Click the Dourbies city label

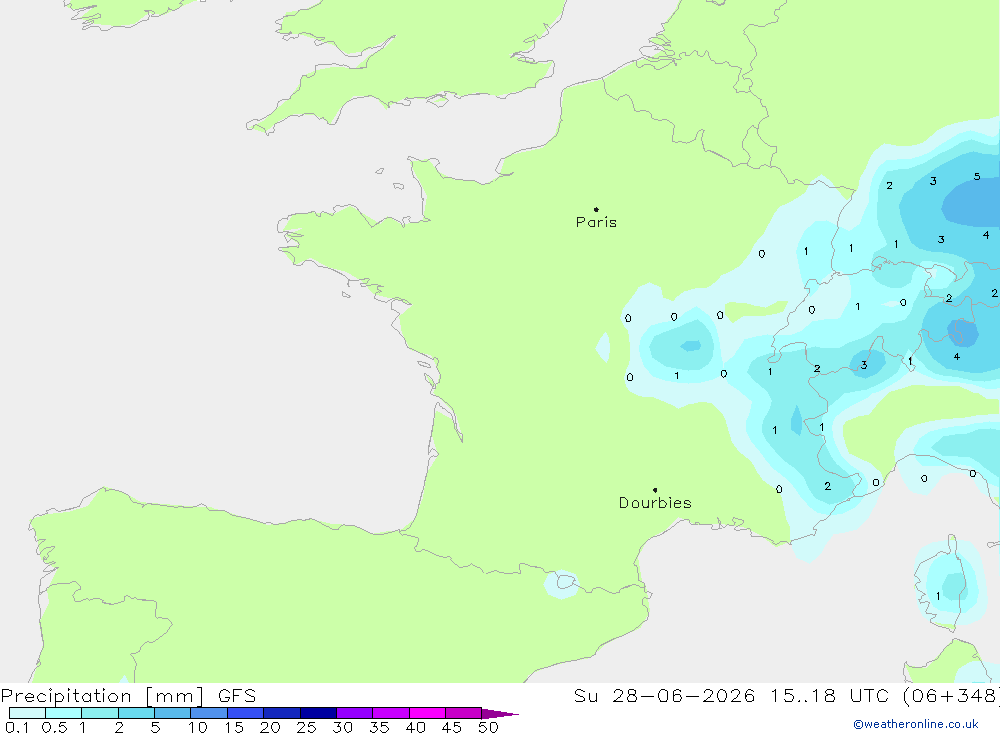pos(655,503)
